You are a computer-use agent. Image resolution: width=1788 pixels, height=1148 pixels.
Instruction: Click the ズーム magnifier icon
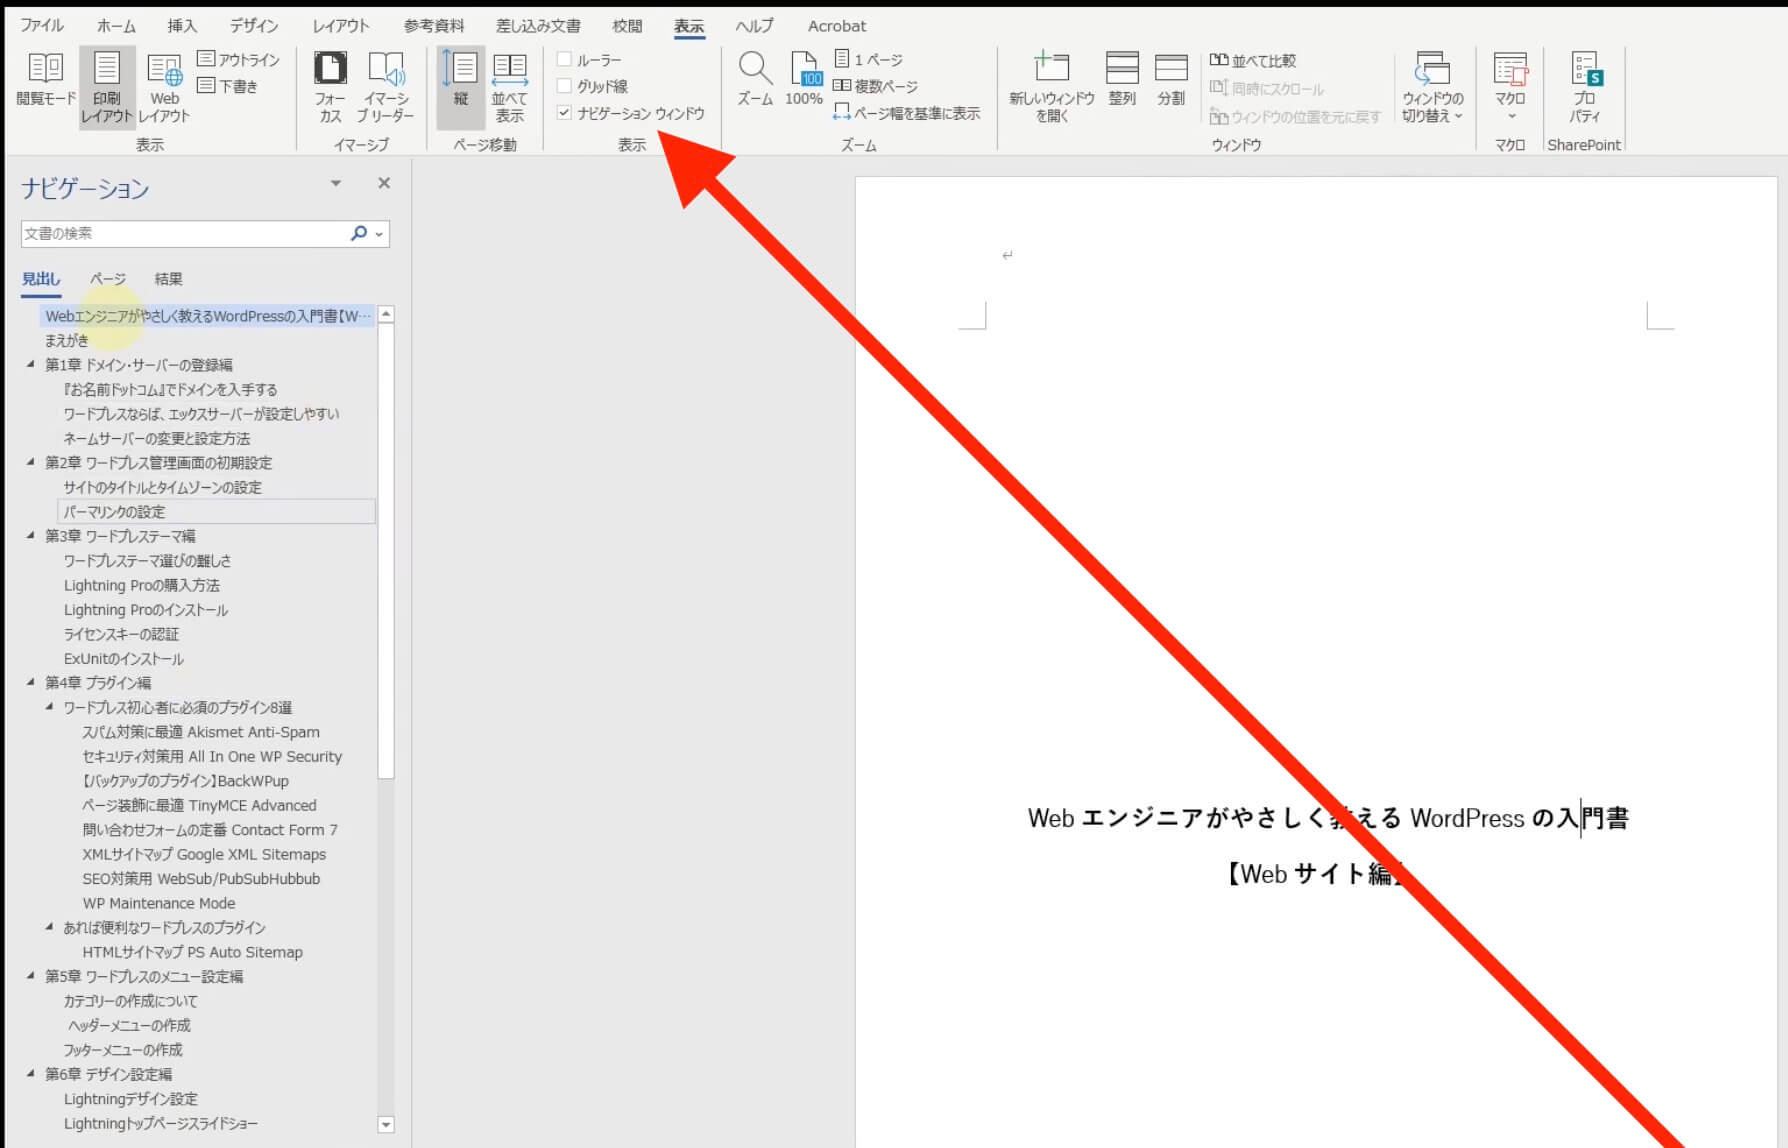tap(755, 70)
